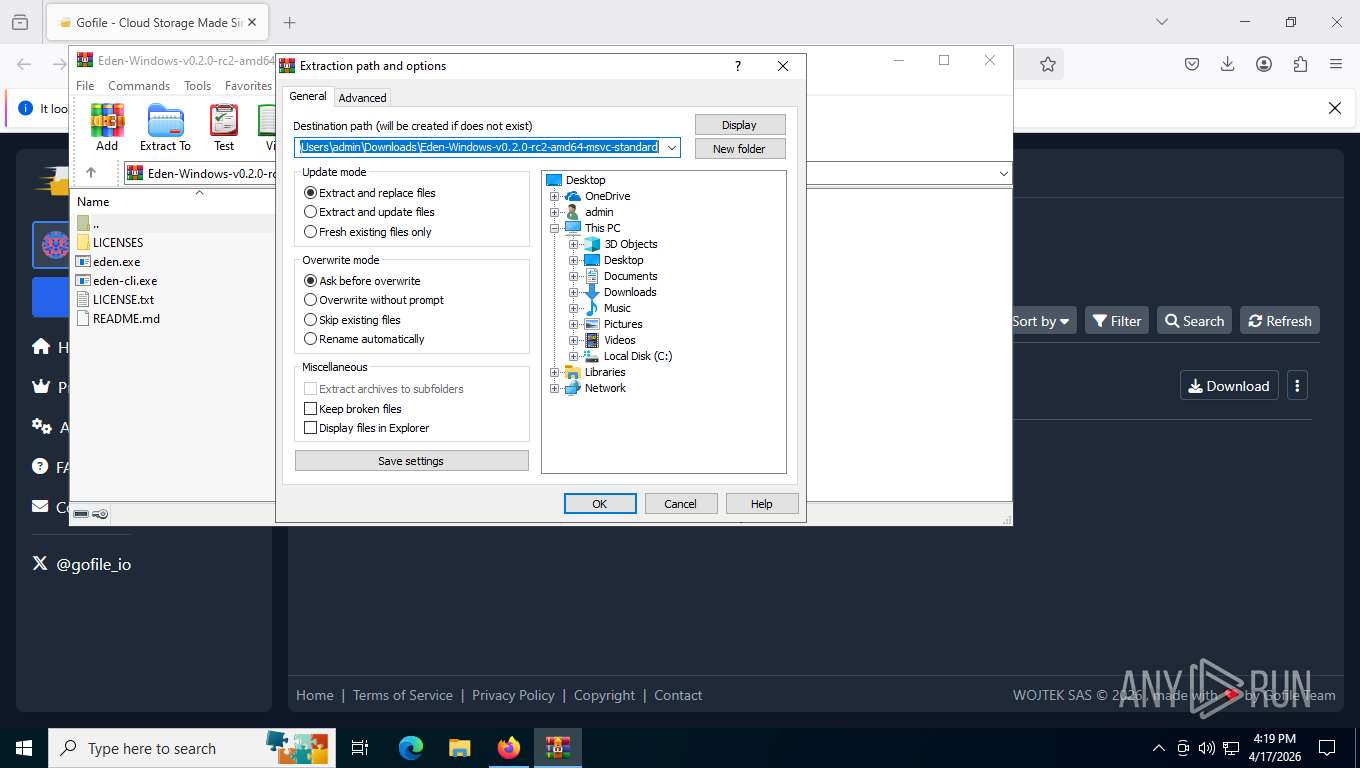The image size is (1360, 768).
Task: Expand Local Disk (C:) tree node
Action: click(574, 356)
